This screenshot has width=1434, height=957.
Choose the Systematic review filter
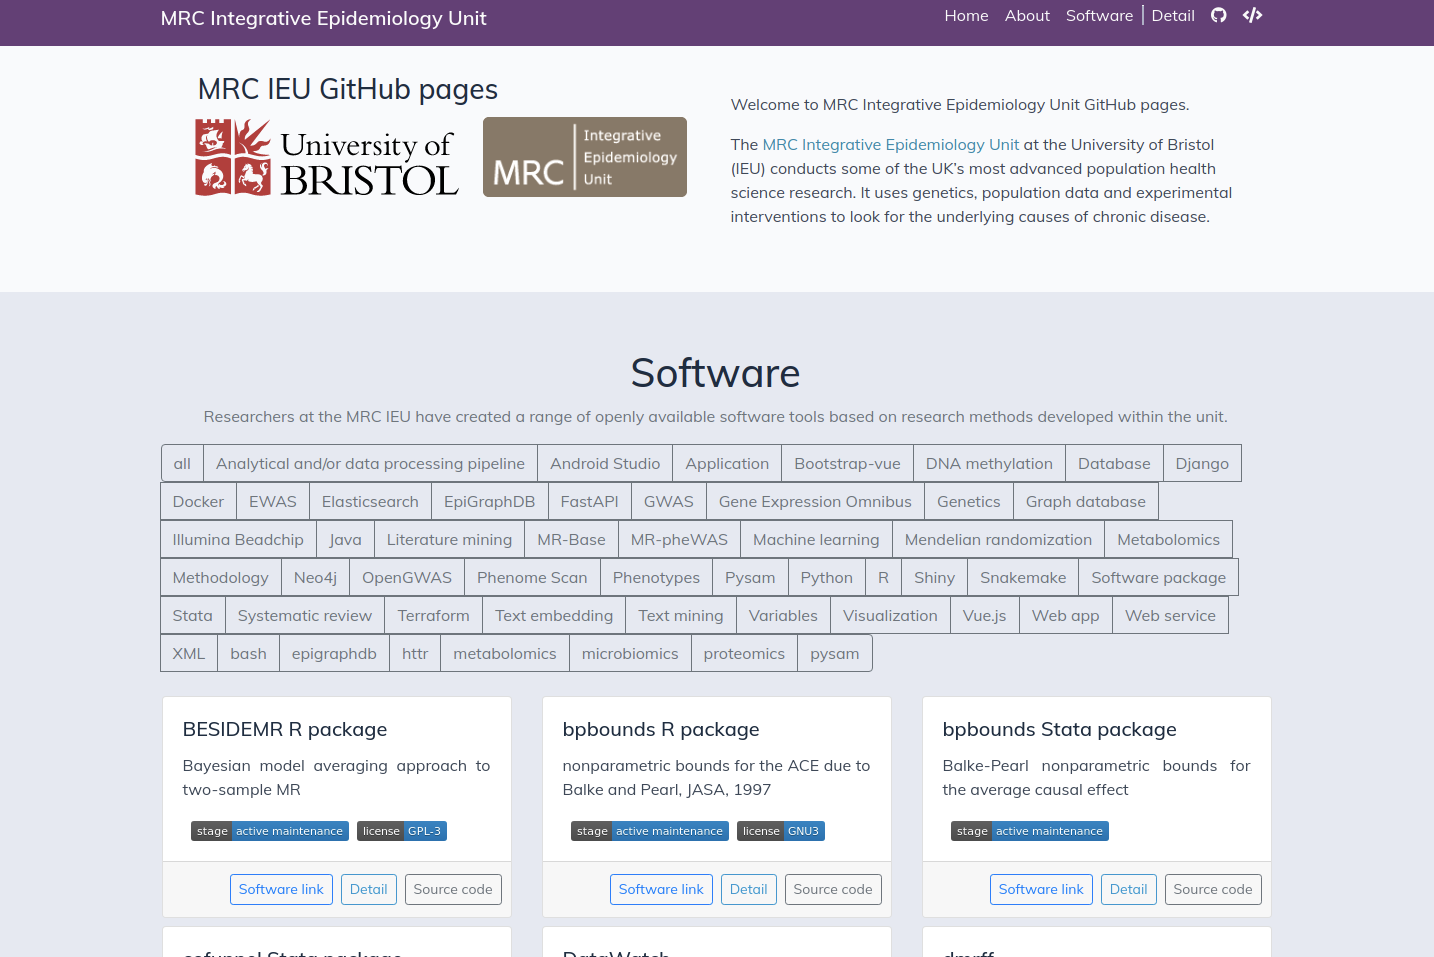[x=305, y=615]
